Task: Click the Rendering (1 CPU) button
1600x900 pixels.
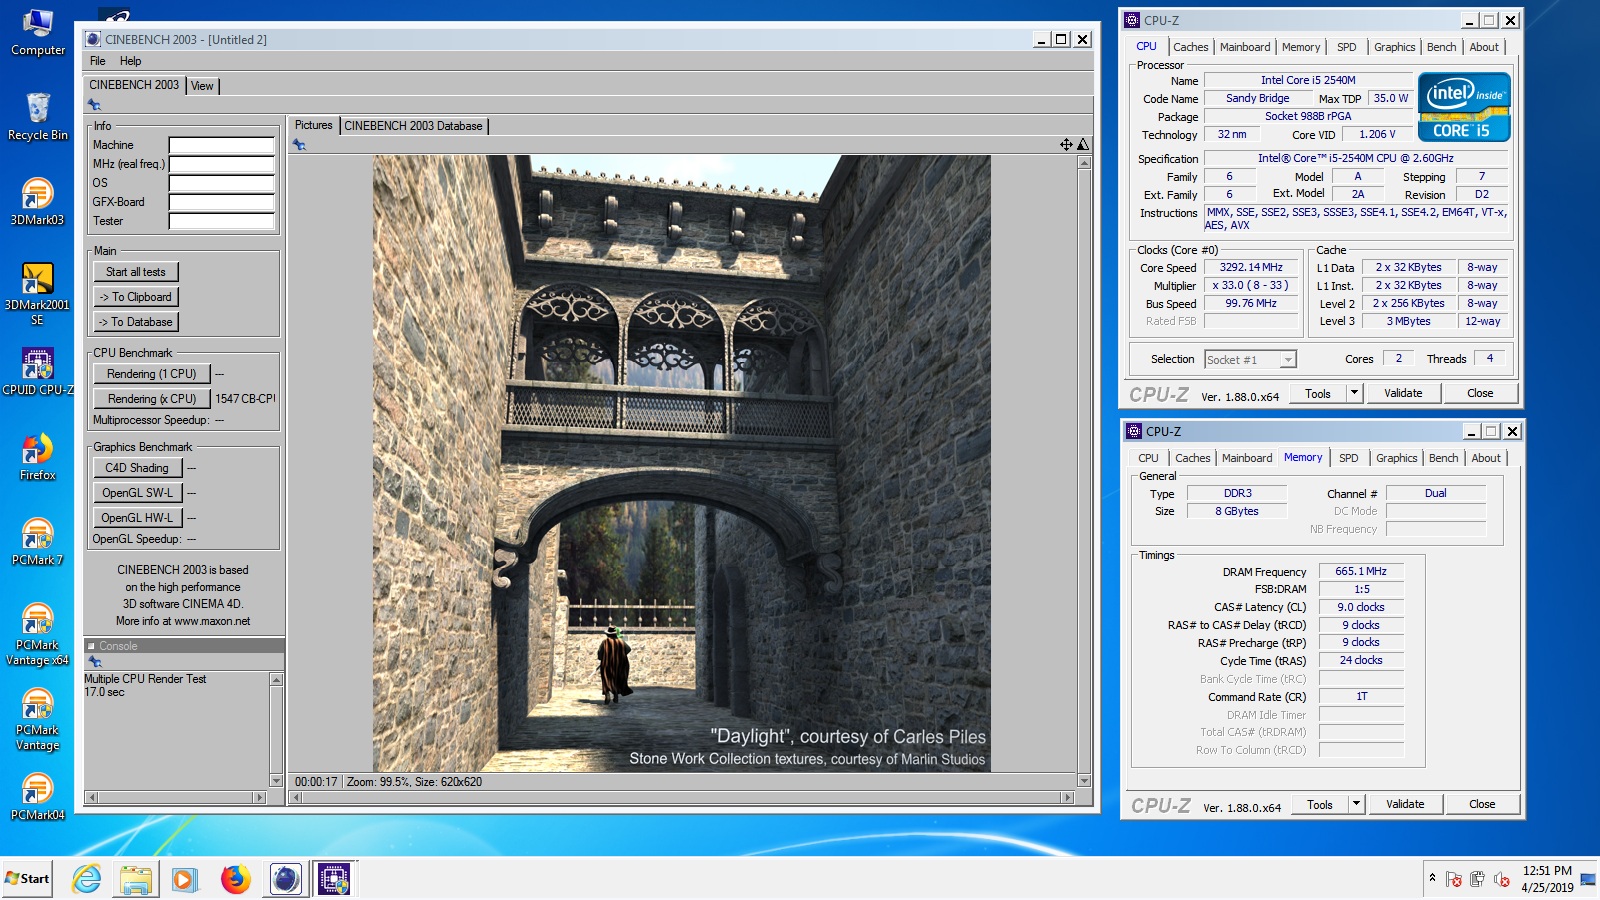Action: click(152, 374)
